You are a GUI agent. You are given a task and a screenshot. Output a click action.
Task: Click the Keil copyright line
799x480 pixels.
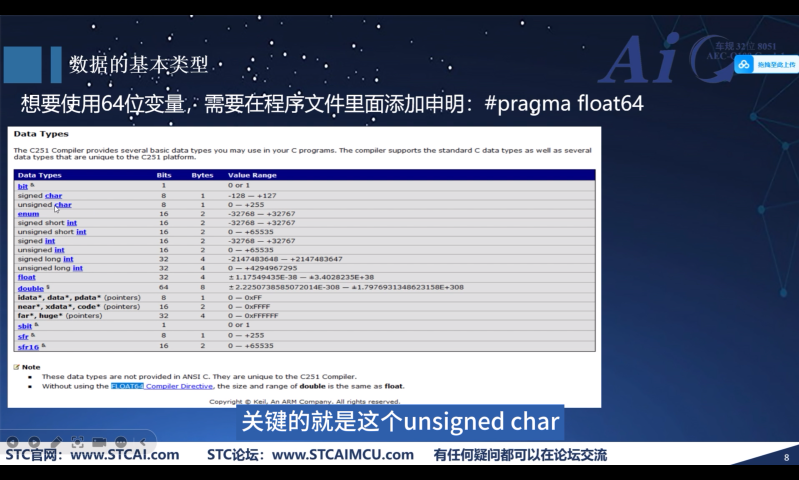coord(305,402)
